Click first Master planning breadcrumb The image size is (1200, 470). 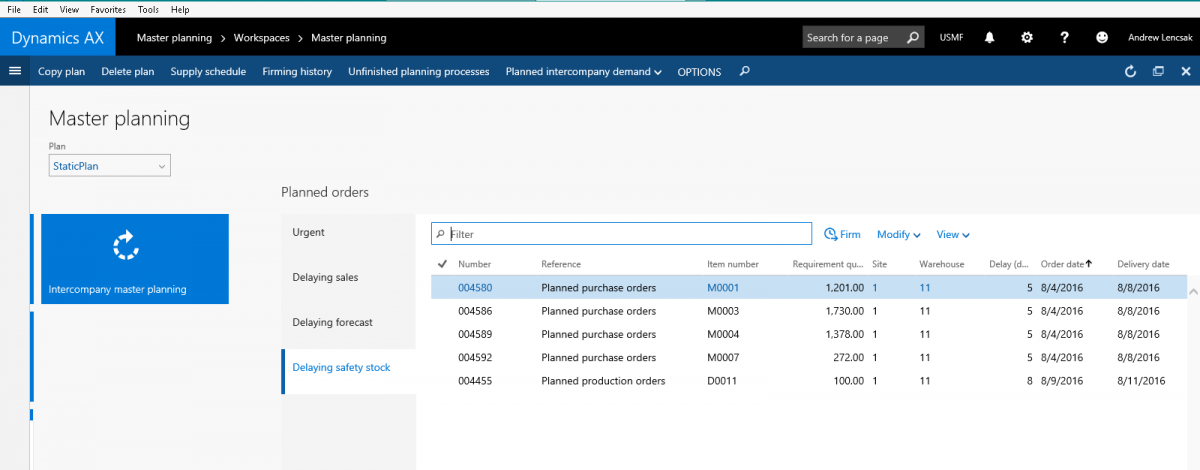[x=174, y=38]
